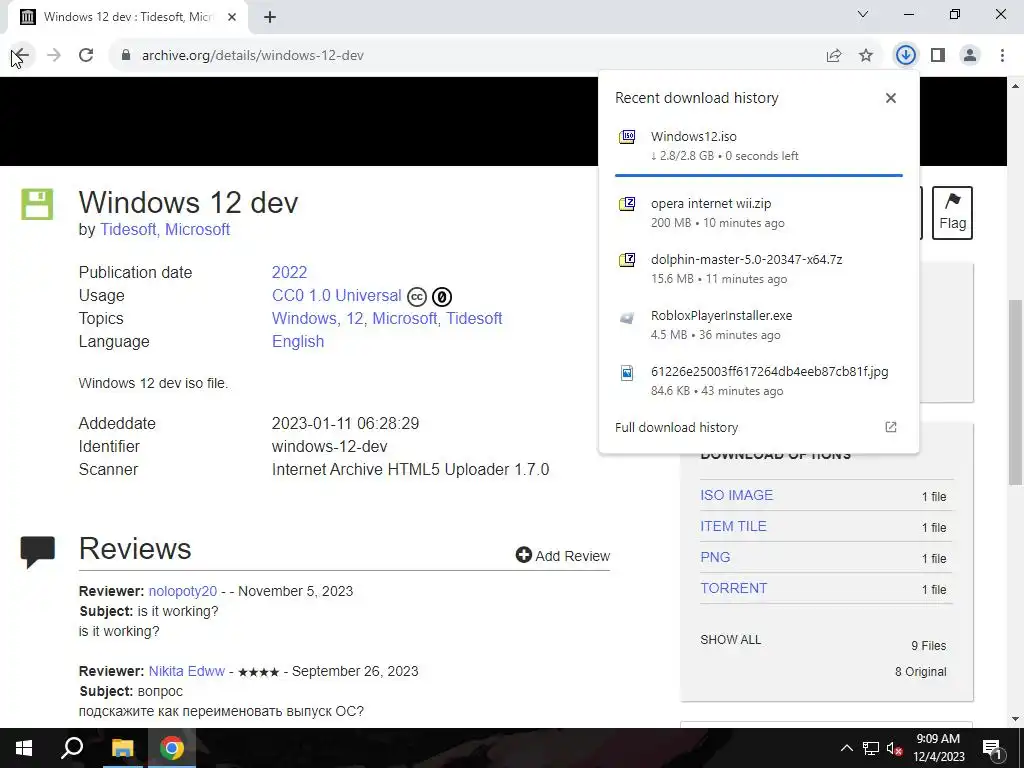The width and height of the screenshot is (1024, 768).
Task: Download the ISO IMAGE file
Action: (x=737, y=495)
